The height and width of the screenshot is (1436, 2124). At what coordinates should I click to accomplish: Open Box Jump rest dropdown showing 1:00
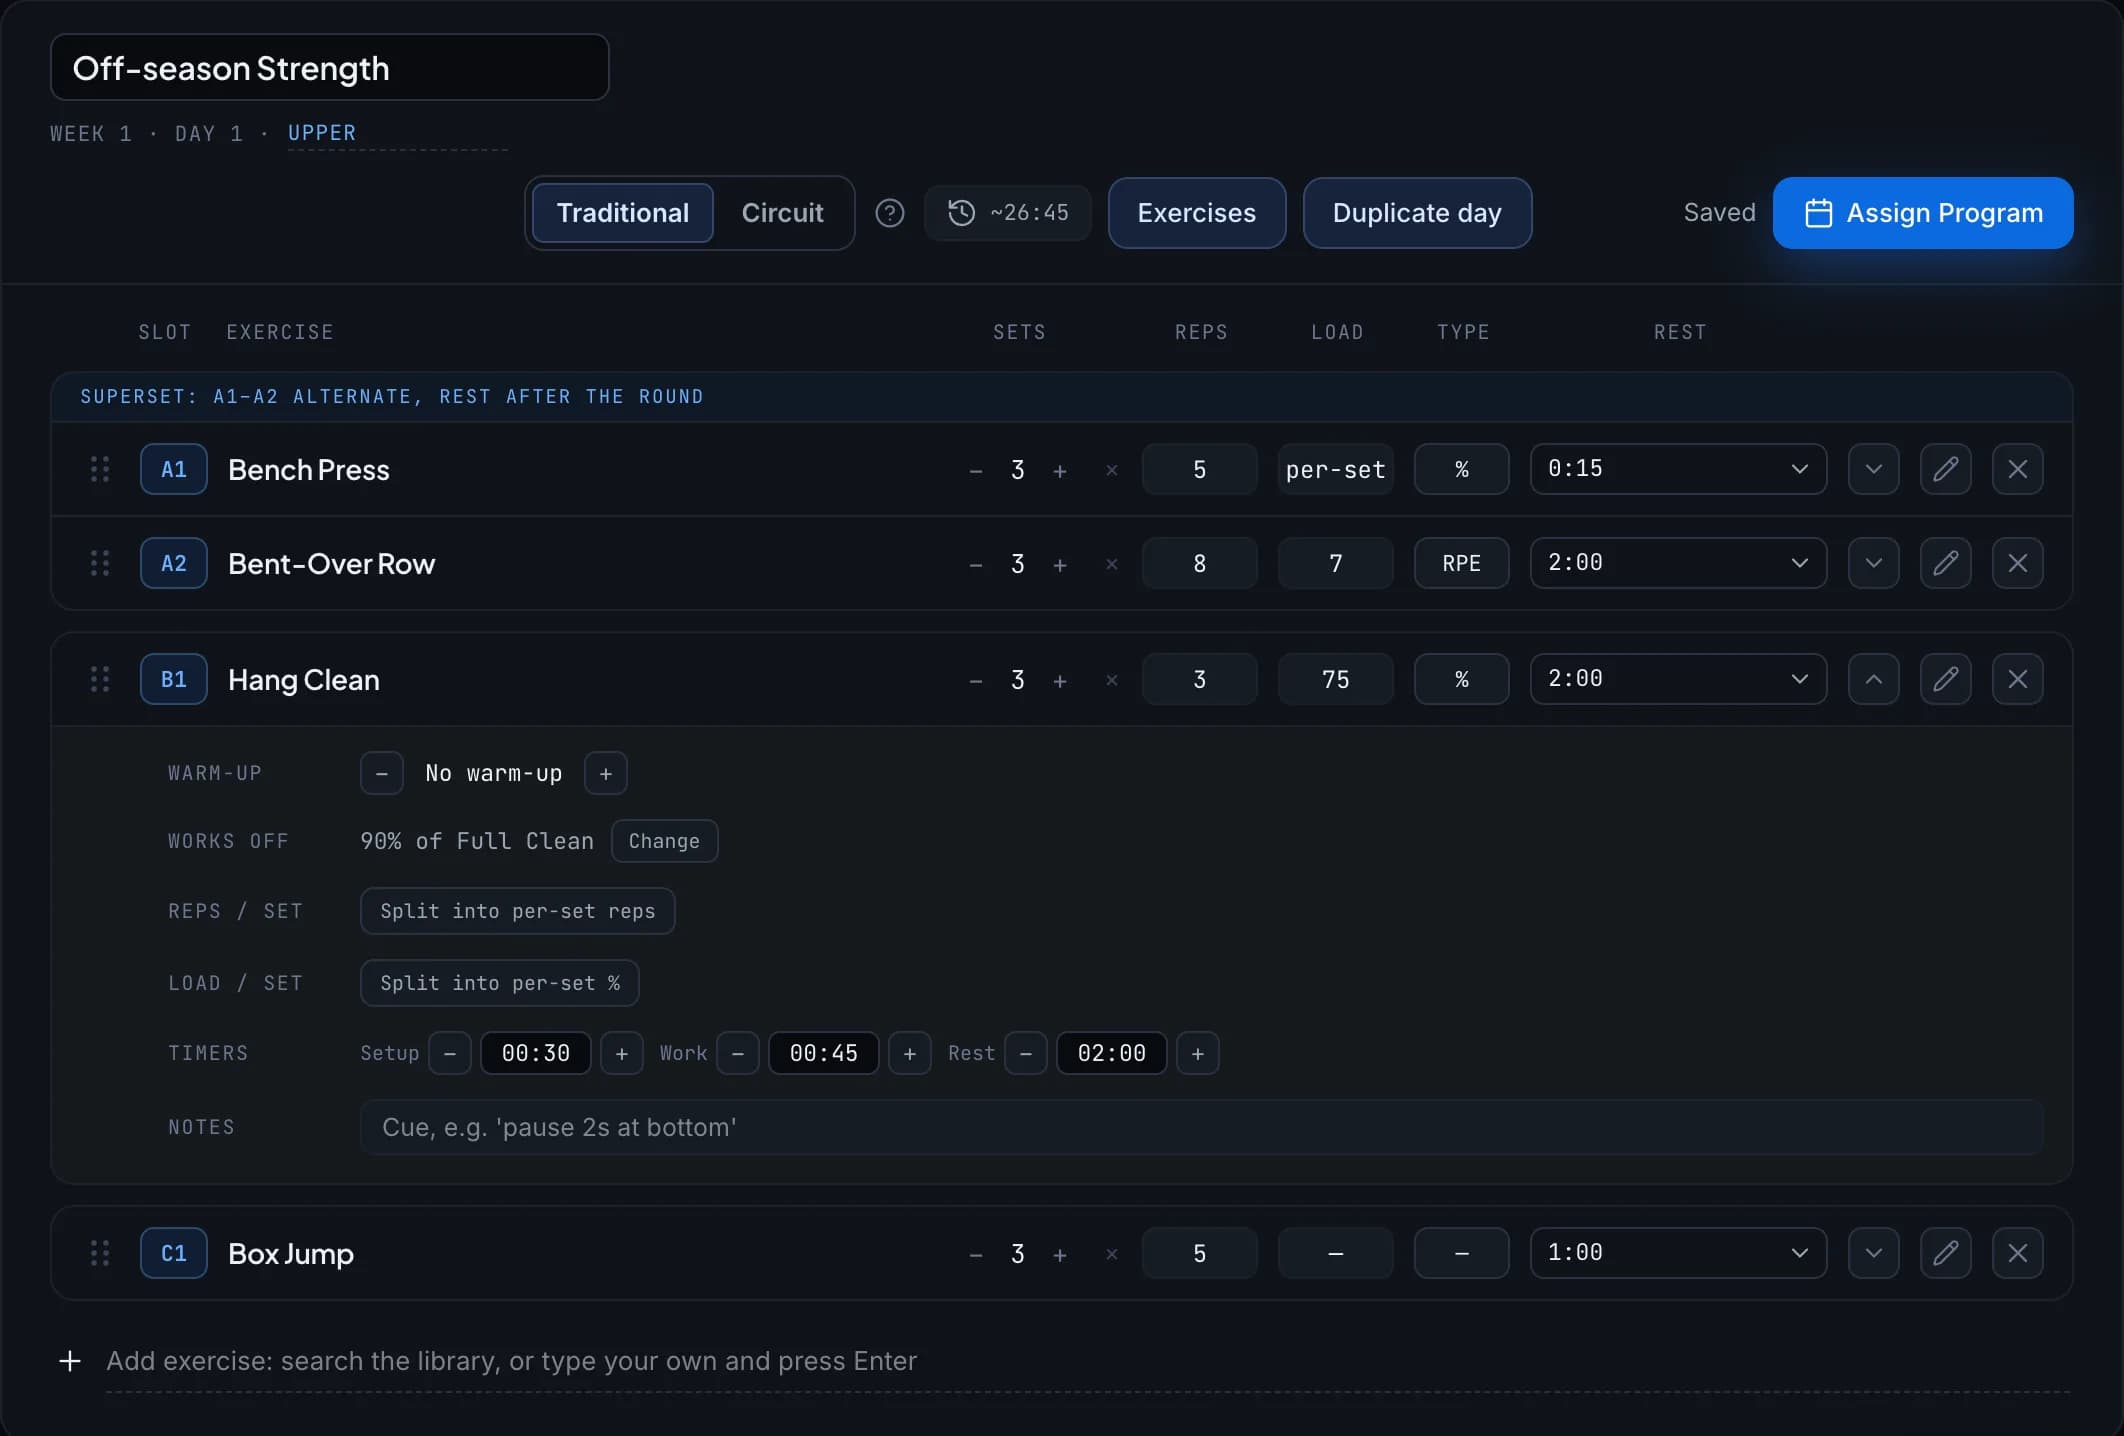(1678, 1253)
